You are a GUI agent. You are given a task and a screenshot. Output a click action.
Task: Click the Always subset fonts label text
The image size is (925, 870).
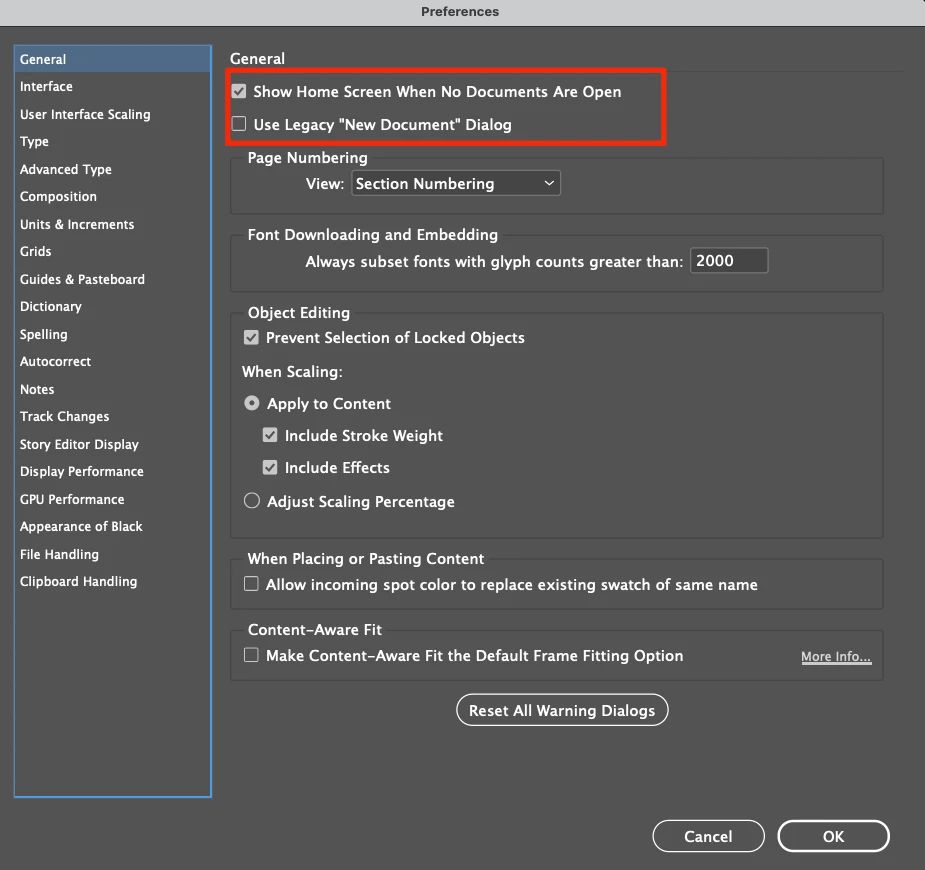(x=494, y=262)
